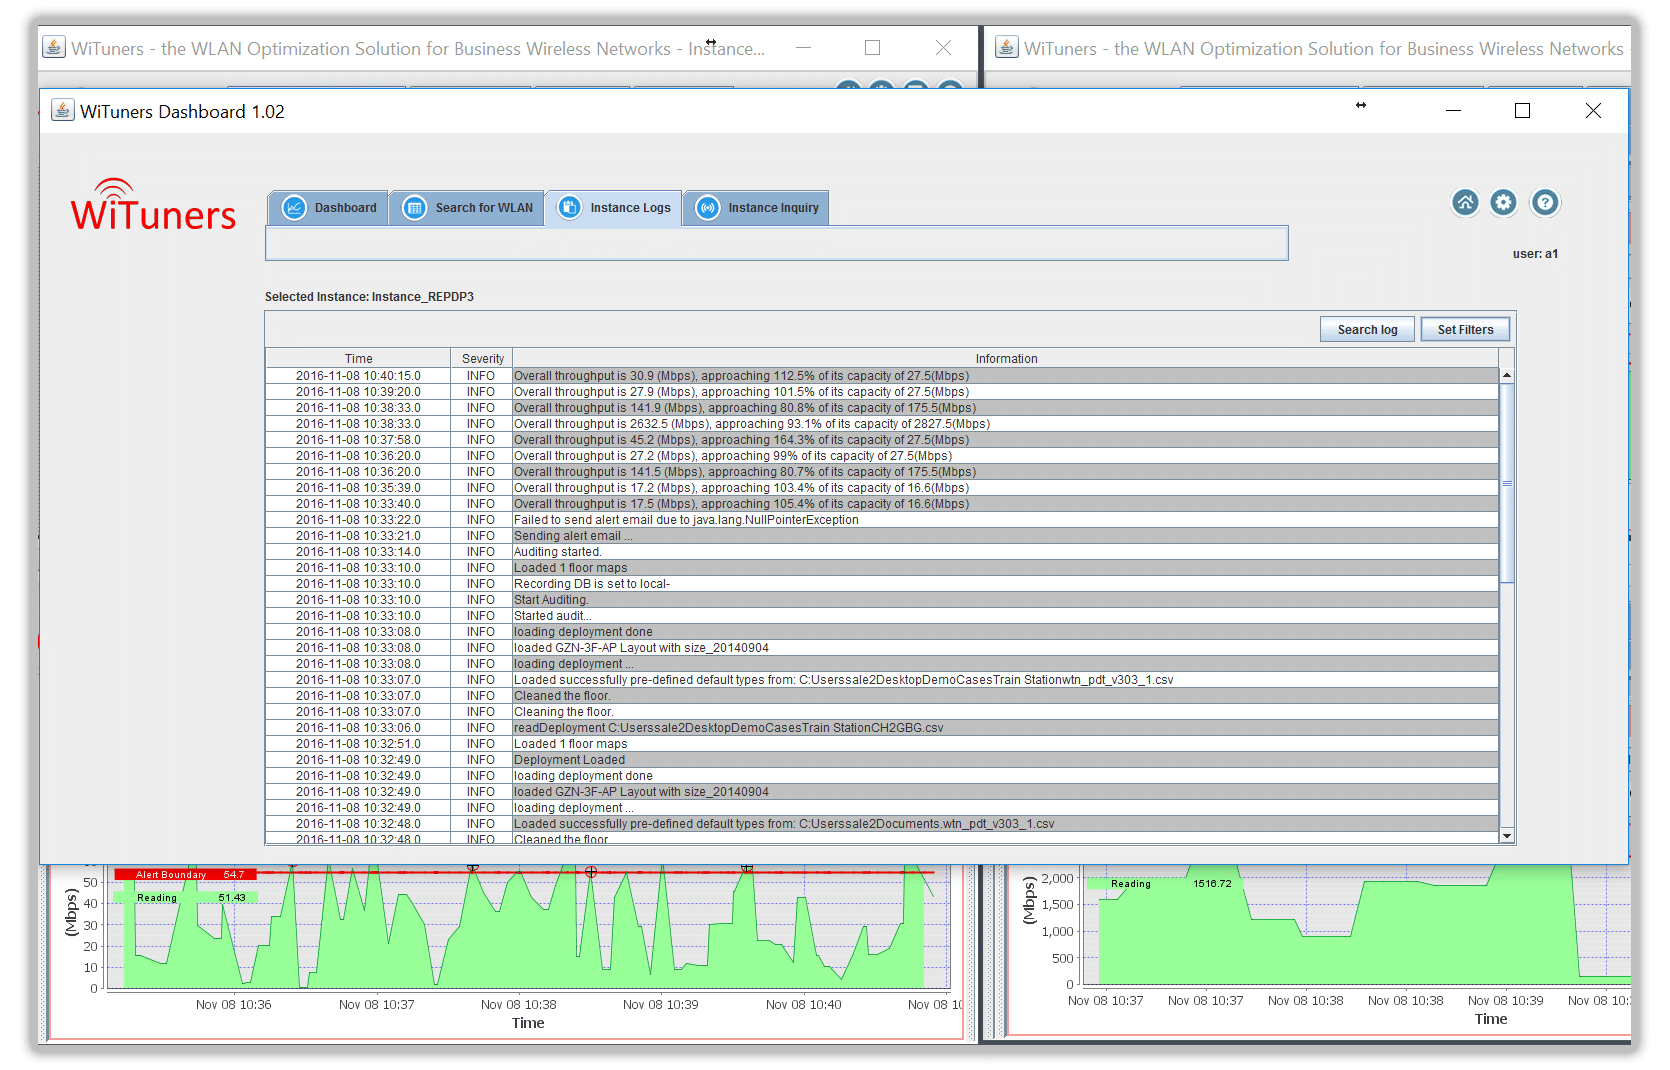This screenshot has height=1070, width=1670.
Task: Select the 2016-11-08 10:39:20.0 timestamp cell
Action: (x=358, y=392)
